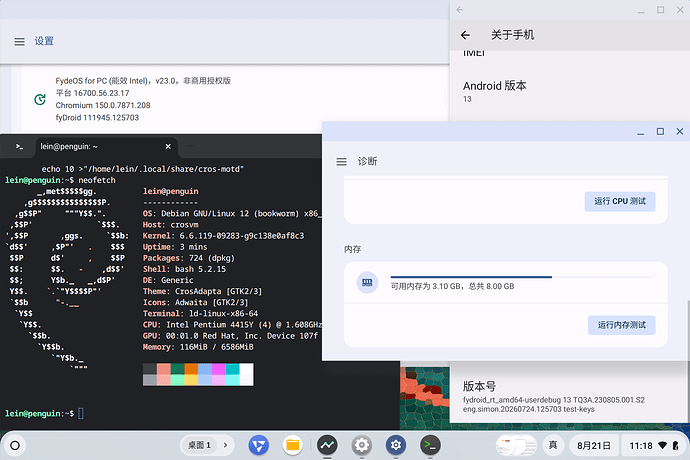The height and width of the screenshot is (460, 690).
Task: Open the Files app on shelf
Action: (293, 445)
